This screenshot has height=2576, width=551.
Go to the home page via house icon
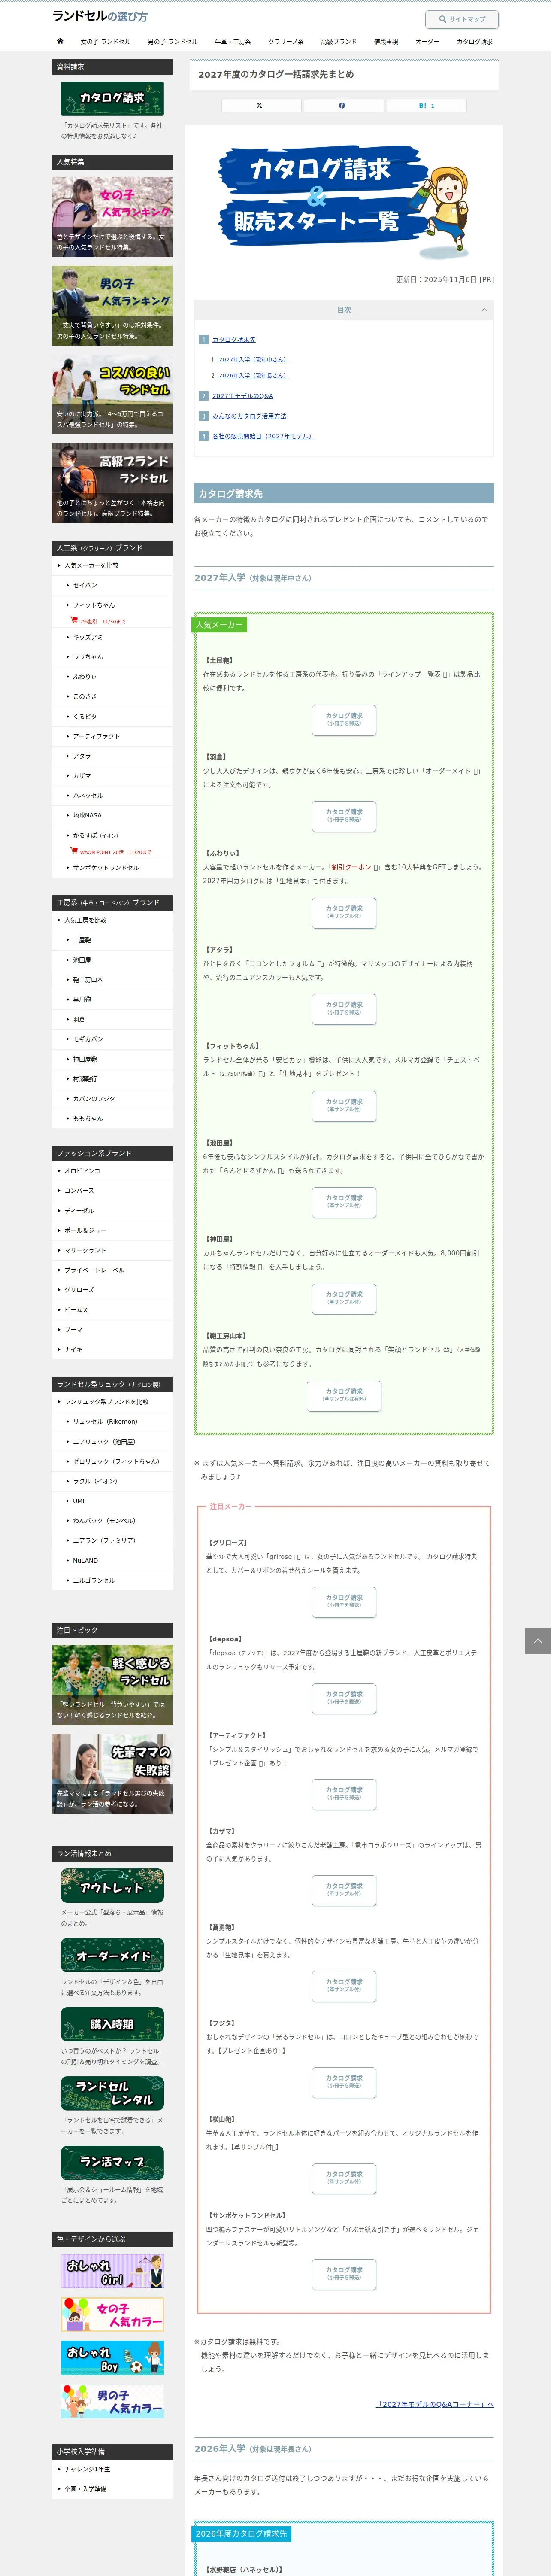[60, 41]
